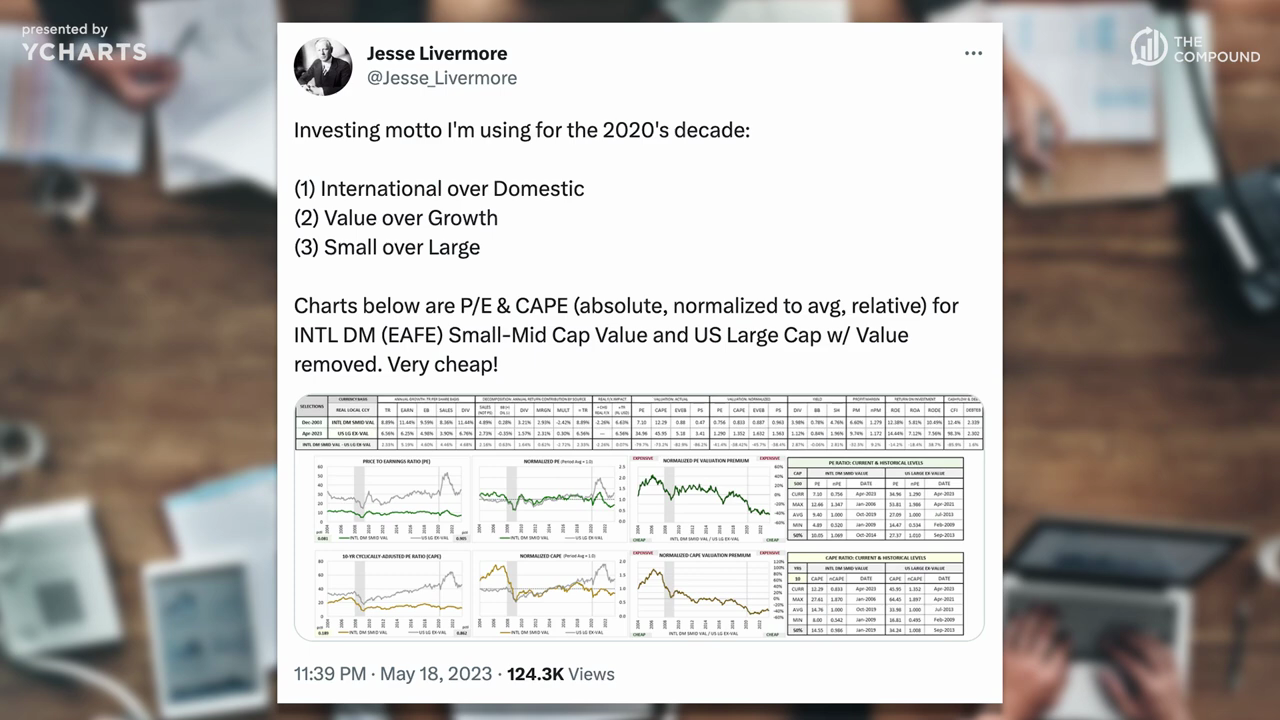Click The Compound text beside the logo
Viewport: 1280px width, 720px height.
pyautogui.click(x=1217, y=48)
